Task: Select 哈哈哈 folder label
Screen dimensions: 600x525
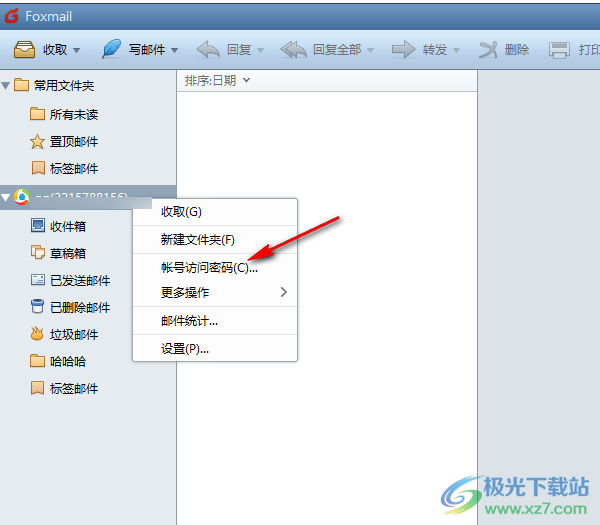Action: tap(68, 361)
